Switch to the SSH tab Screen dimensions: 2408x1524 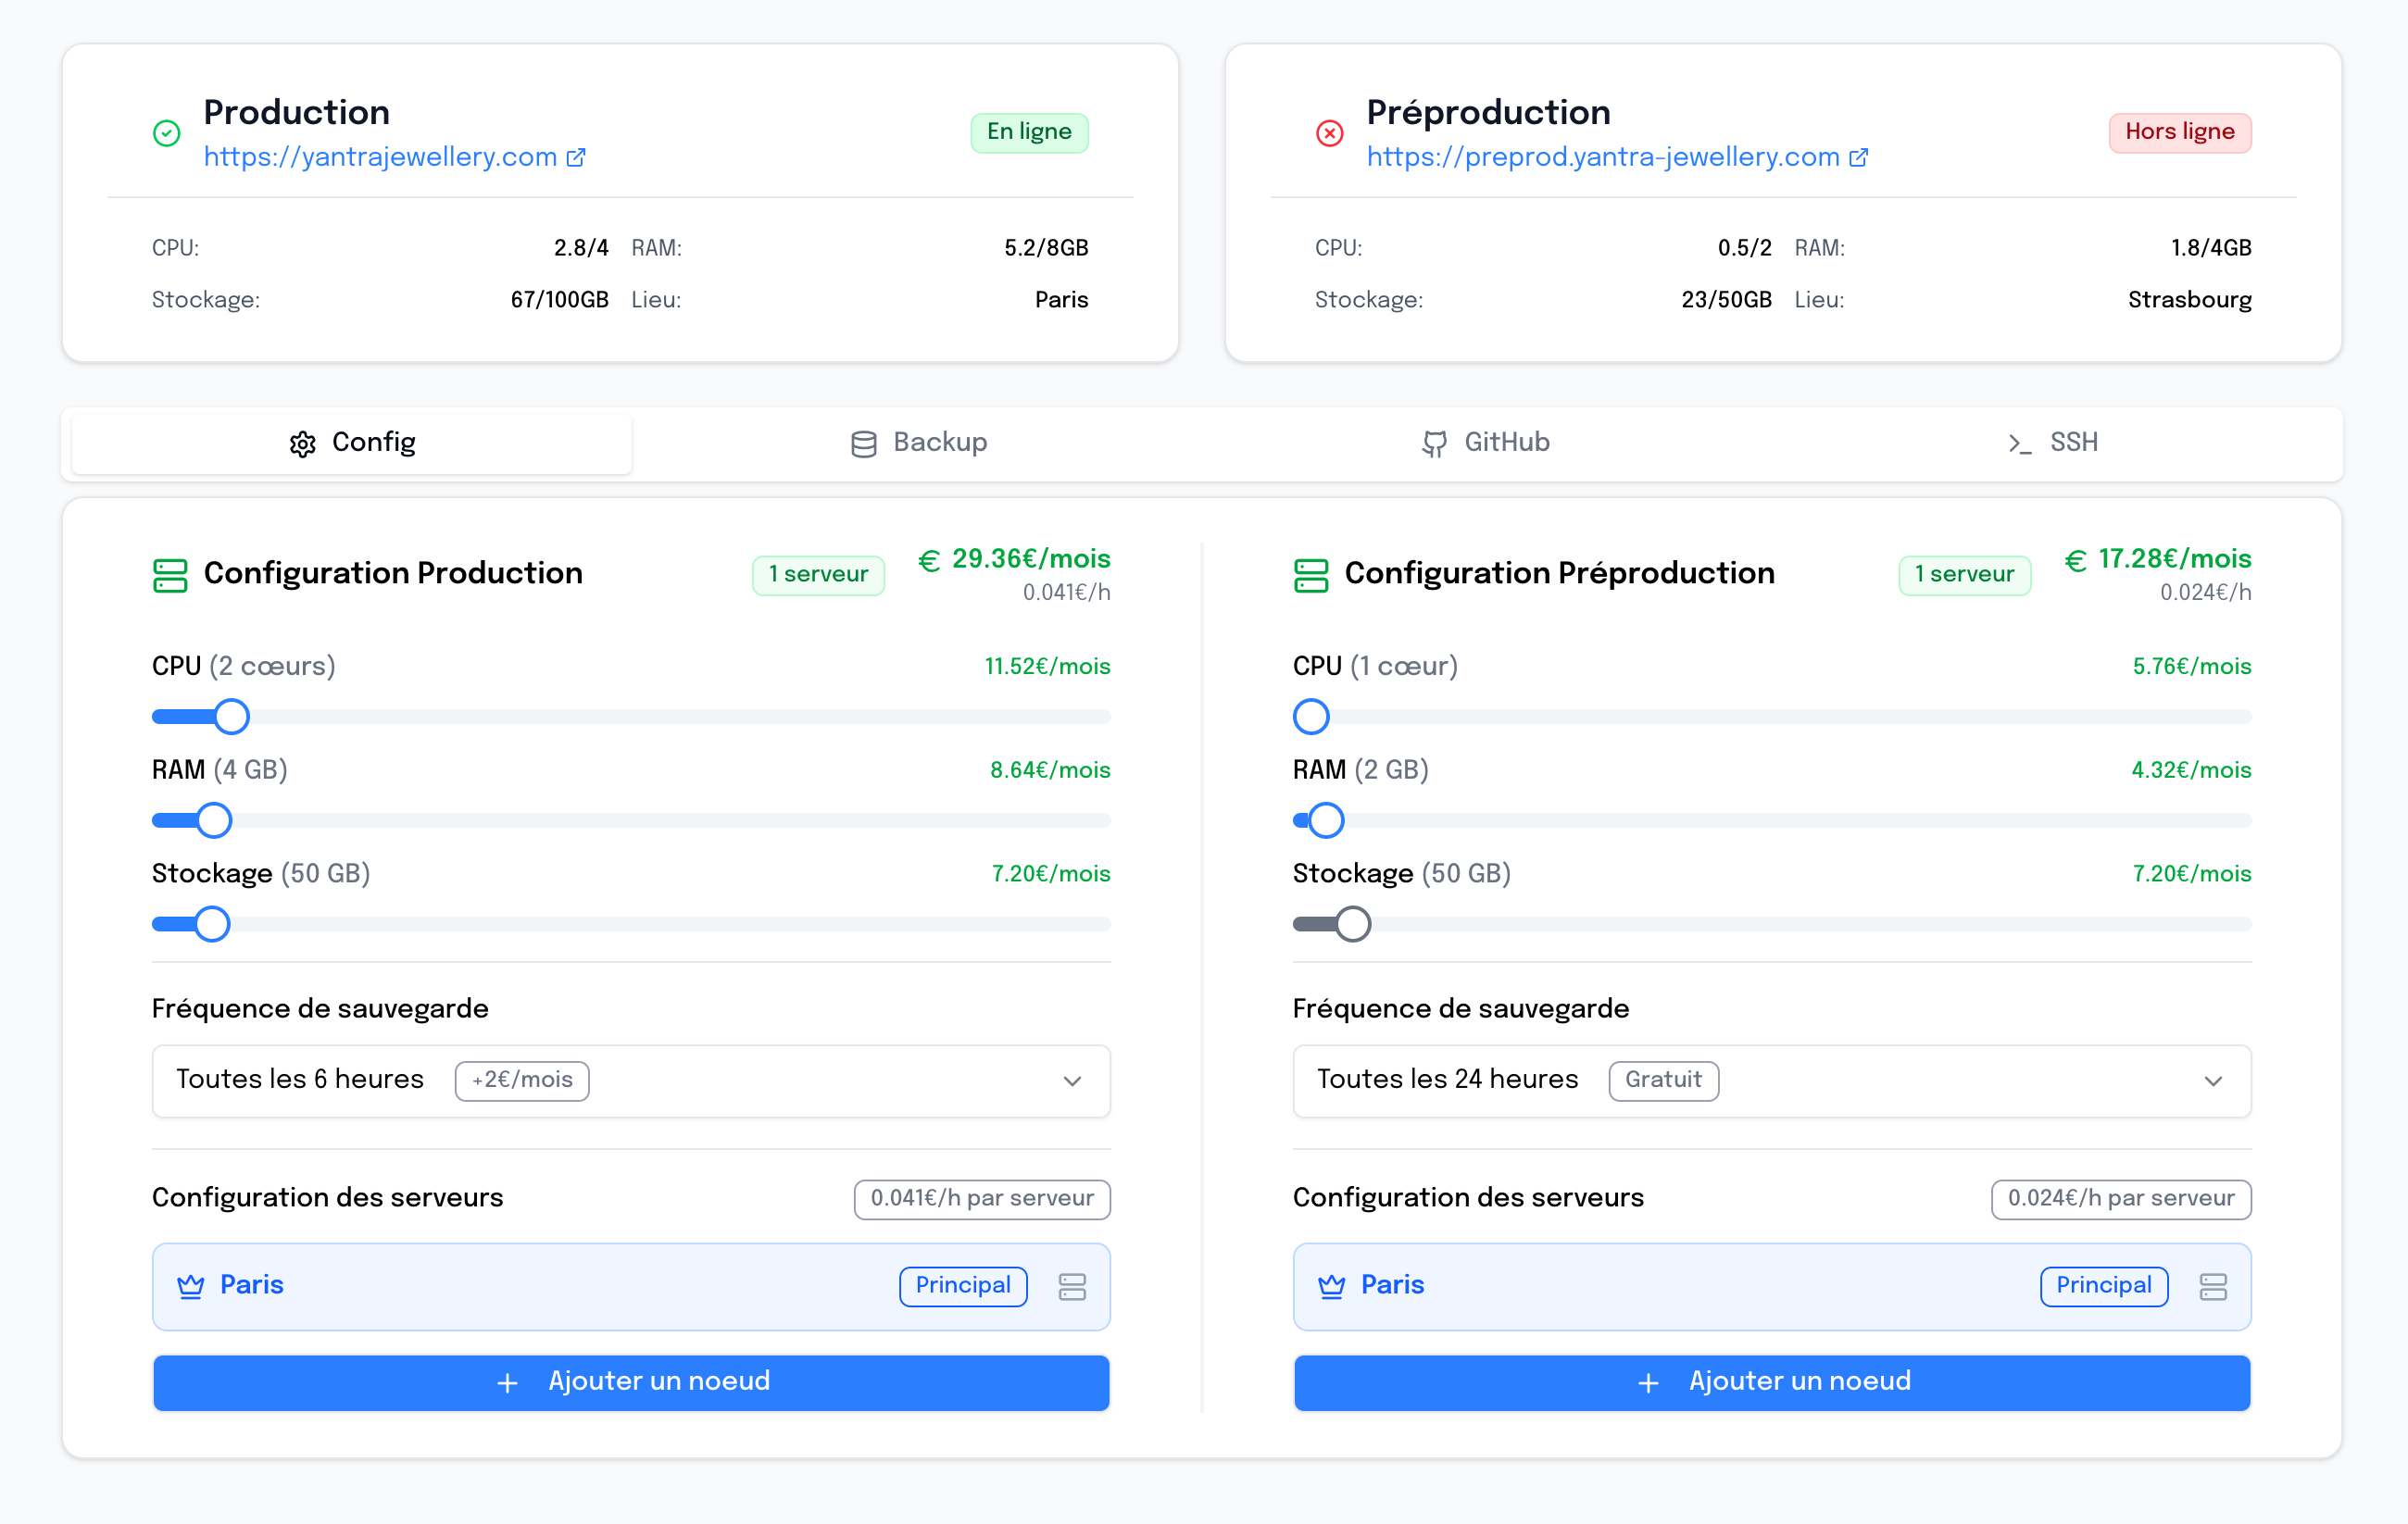pyautogui.click(x=2053, y=443)
